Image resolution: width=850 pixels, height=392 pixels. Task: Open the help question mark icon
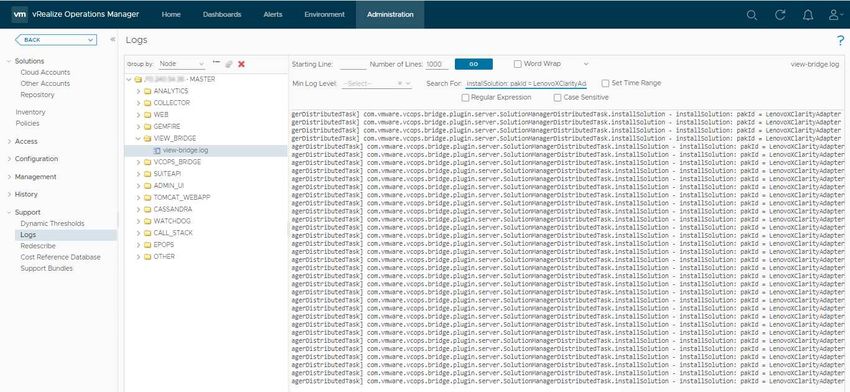coord(841,40)
